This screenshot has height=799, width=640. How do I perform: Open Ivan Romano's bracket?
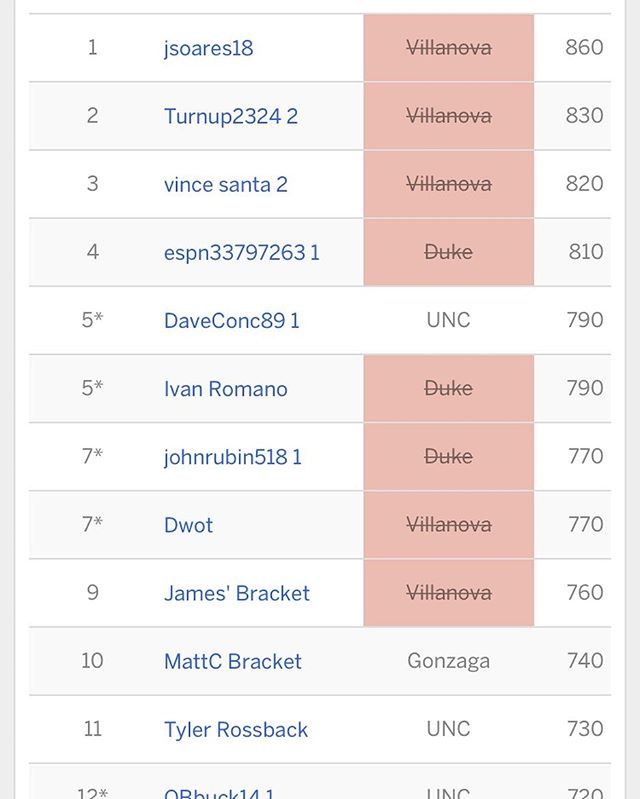click(225, 388)
